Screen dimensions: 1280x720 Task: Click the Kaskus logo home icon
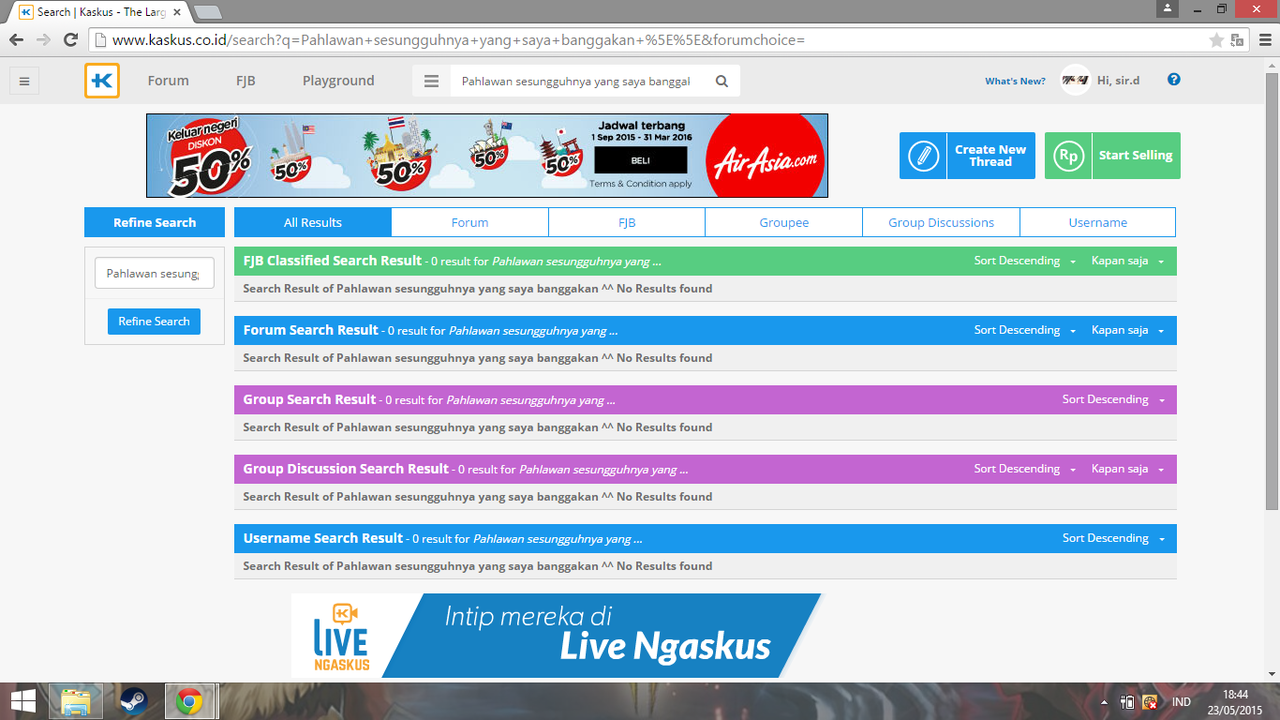tap(102, 81)
